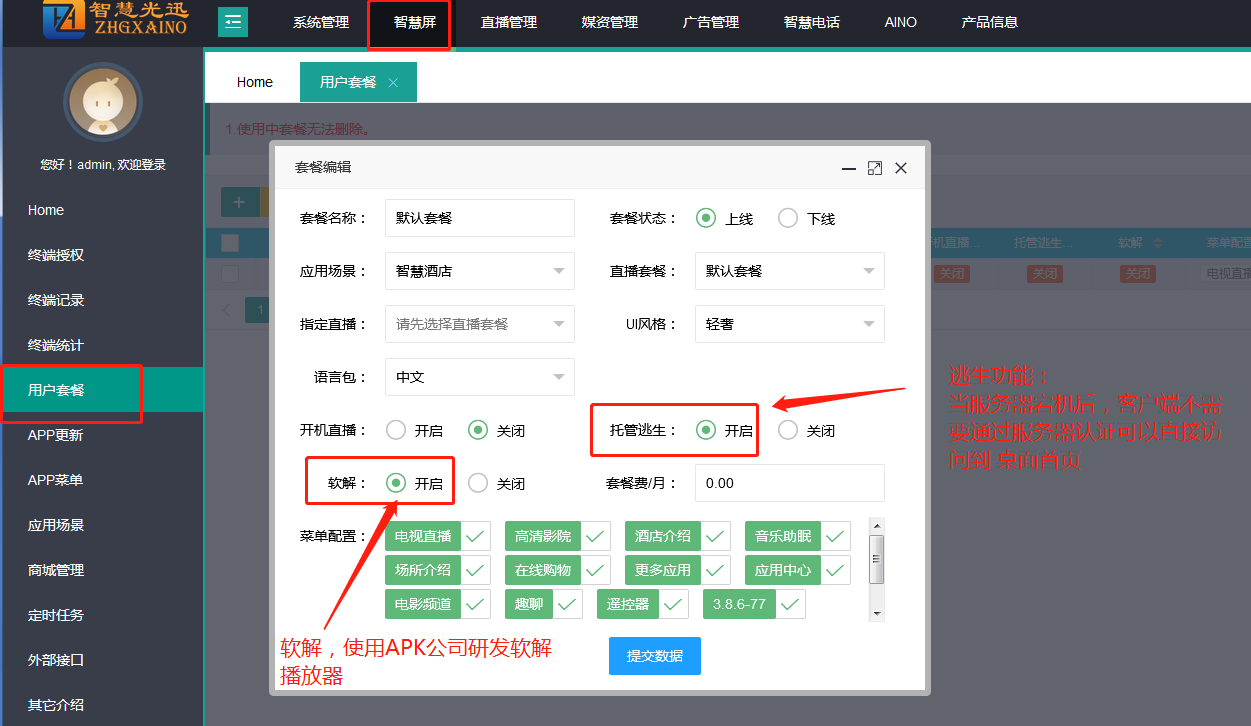This screenshot has width=1251, height=726.
Task: Open 直播管理 in the top menu
Action: pyautogui.click(x=509, y=23)
